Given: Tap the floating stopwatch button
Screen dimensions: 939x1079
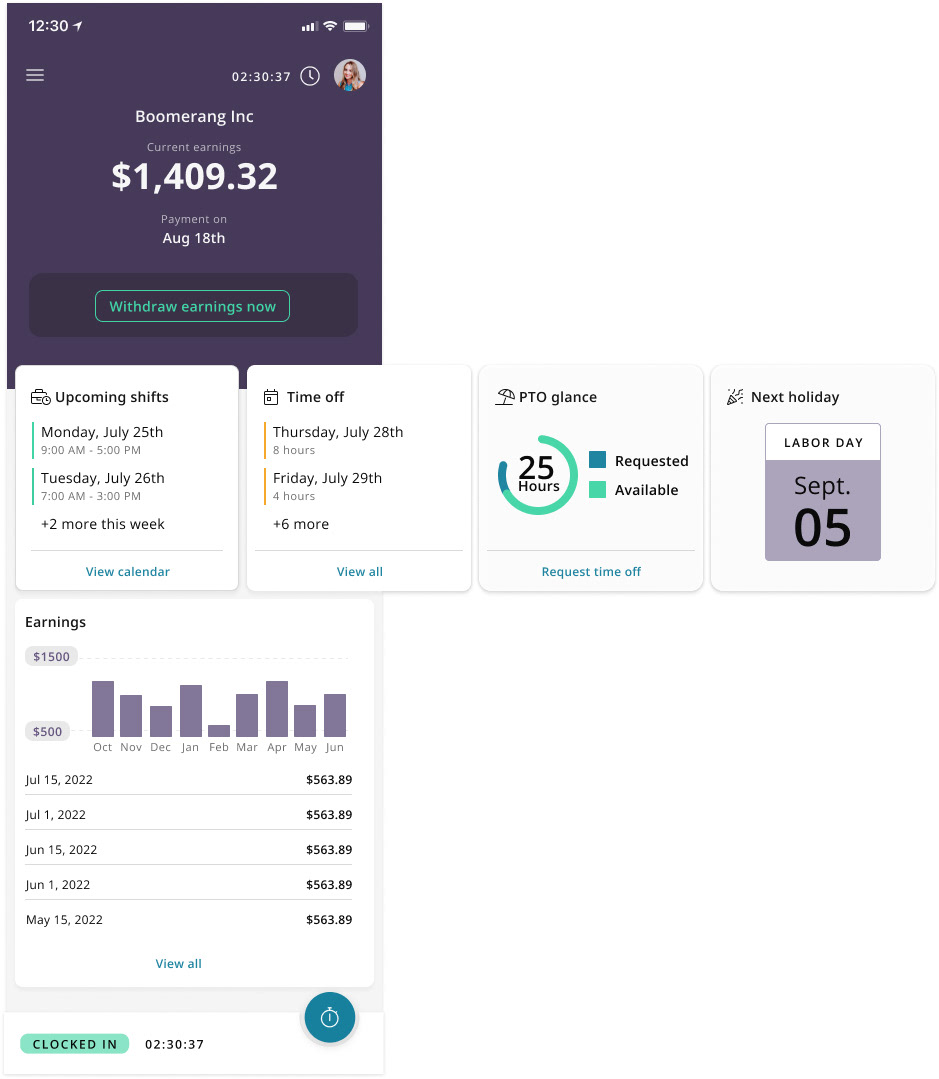Looking at the screenshot, I should (330, 1017).
